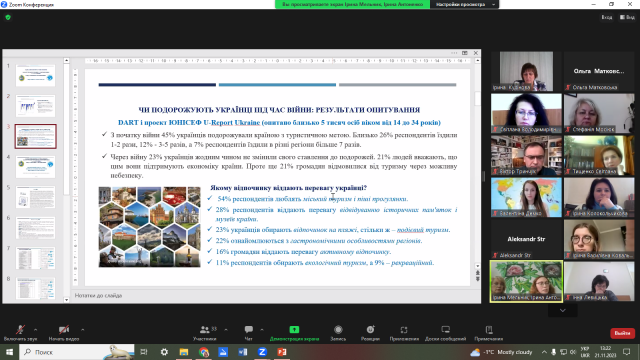Click slide editor scroll-up arrow

(478, 60)
